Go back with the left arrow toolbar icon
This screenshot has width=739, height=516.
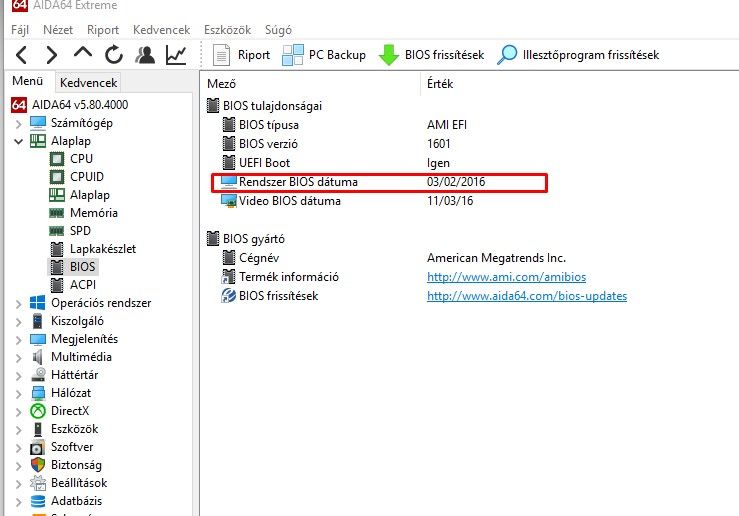[x=21, y=55]
